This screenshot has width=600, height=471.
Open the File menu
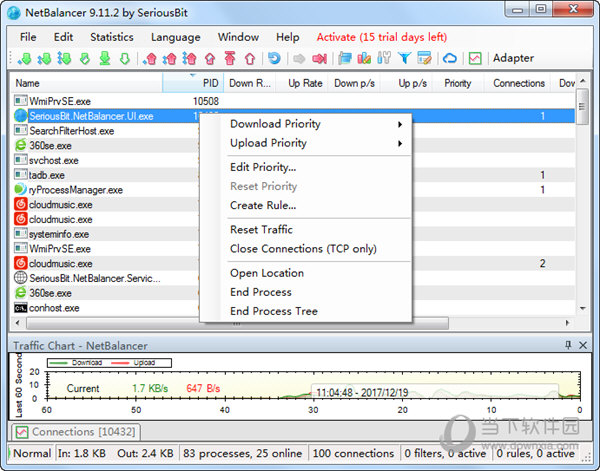(28, 37)
